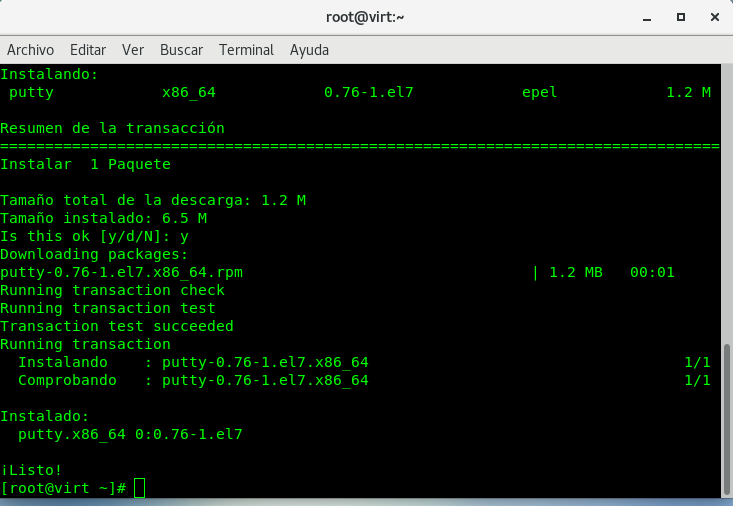The width and height of the screenshot is (733, 506).
Task: Click the terminal vertical scrollbar thumb
Action: [726, 419]
